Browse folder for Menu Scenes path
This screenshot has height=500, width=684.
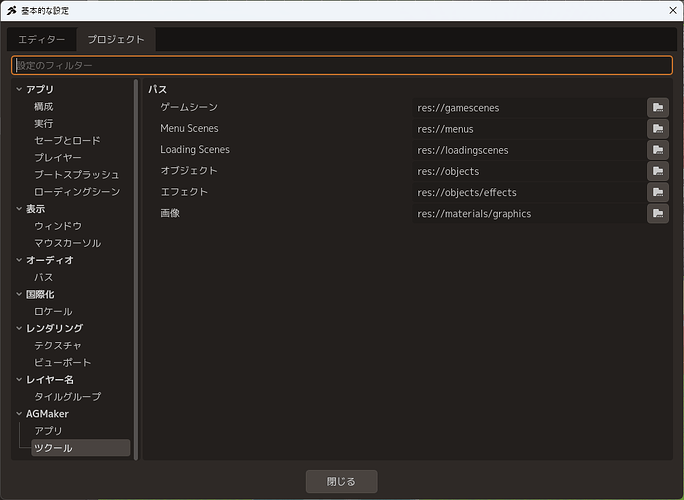coord(658,129)
